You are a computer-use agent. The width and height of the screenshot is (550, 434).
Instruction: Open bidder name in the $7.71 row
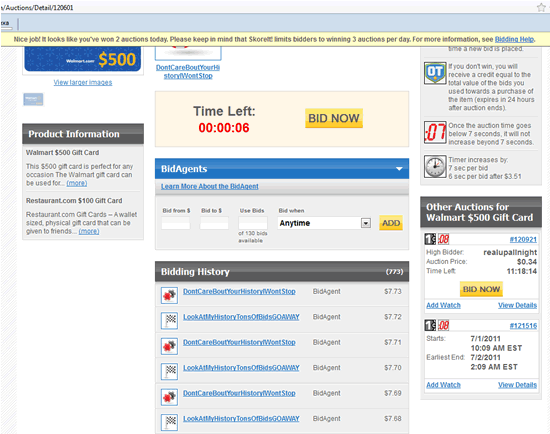[239, 342]
